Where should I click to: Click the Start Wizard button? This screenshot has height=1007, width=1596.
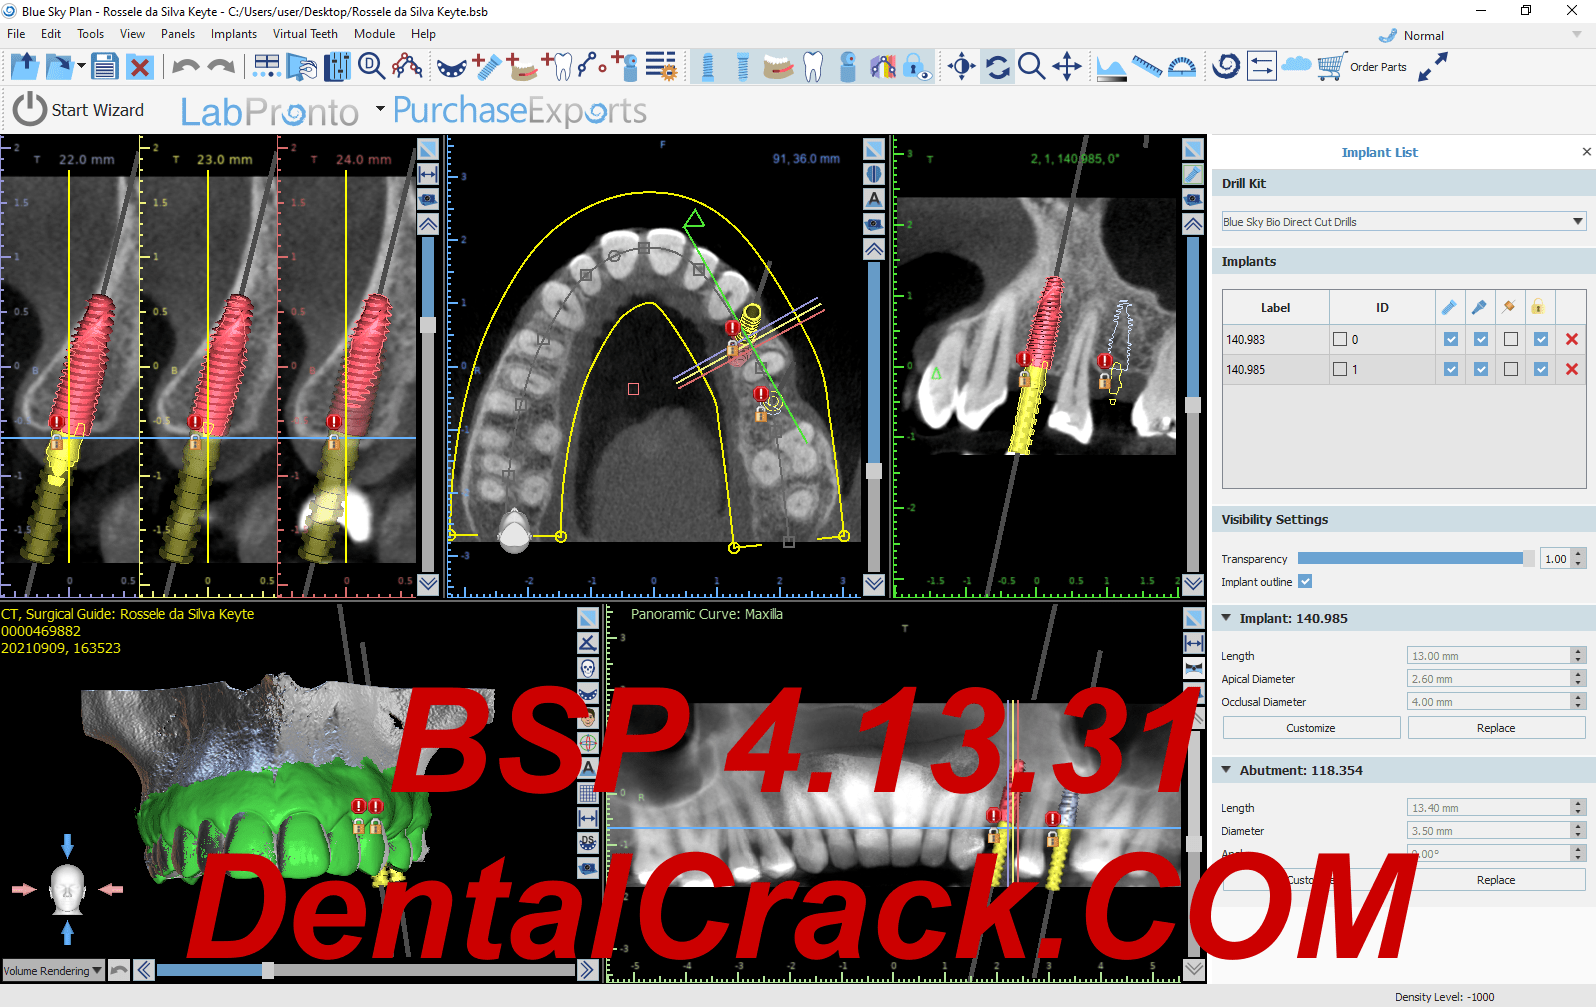[79, 109]
